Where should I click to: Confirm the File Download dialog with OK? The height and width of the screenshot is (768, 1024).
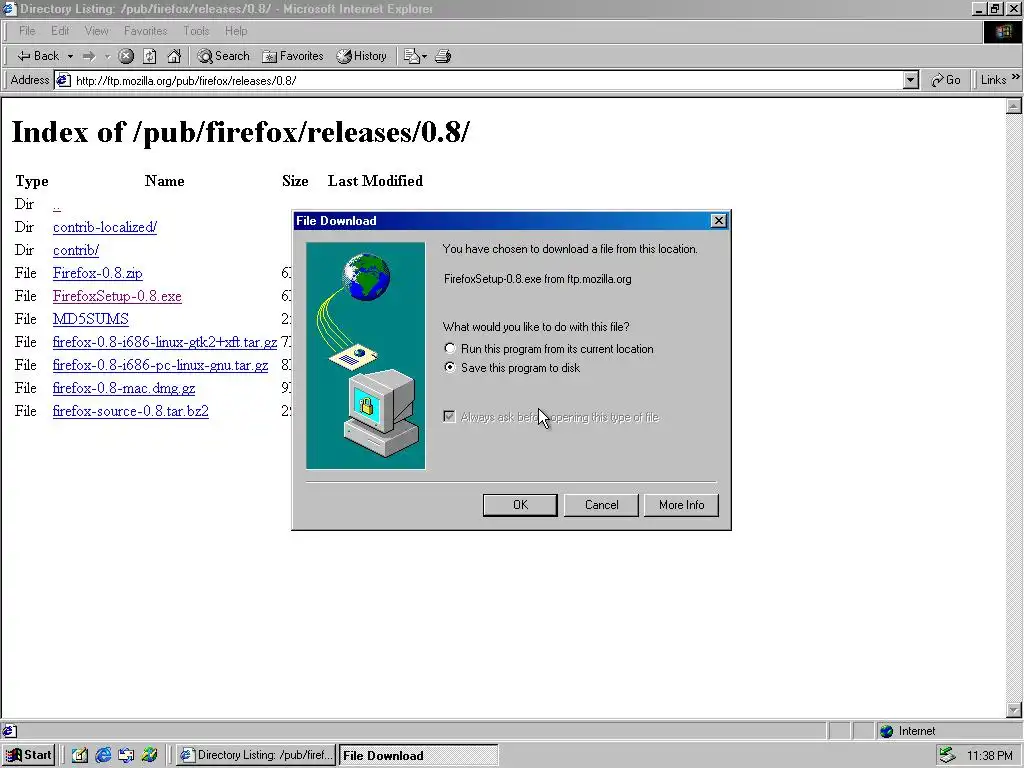520,505
